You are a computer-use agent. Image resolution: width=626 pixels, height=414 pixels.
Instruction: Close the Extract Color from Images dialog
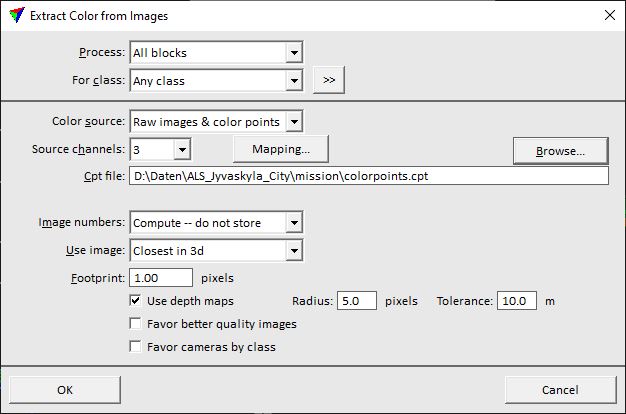(x=610, y=15)
